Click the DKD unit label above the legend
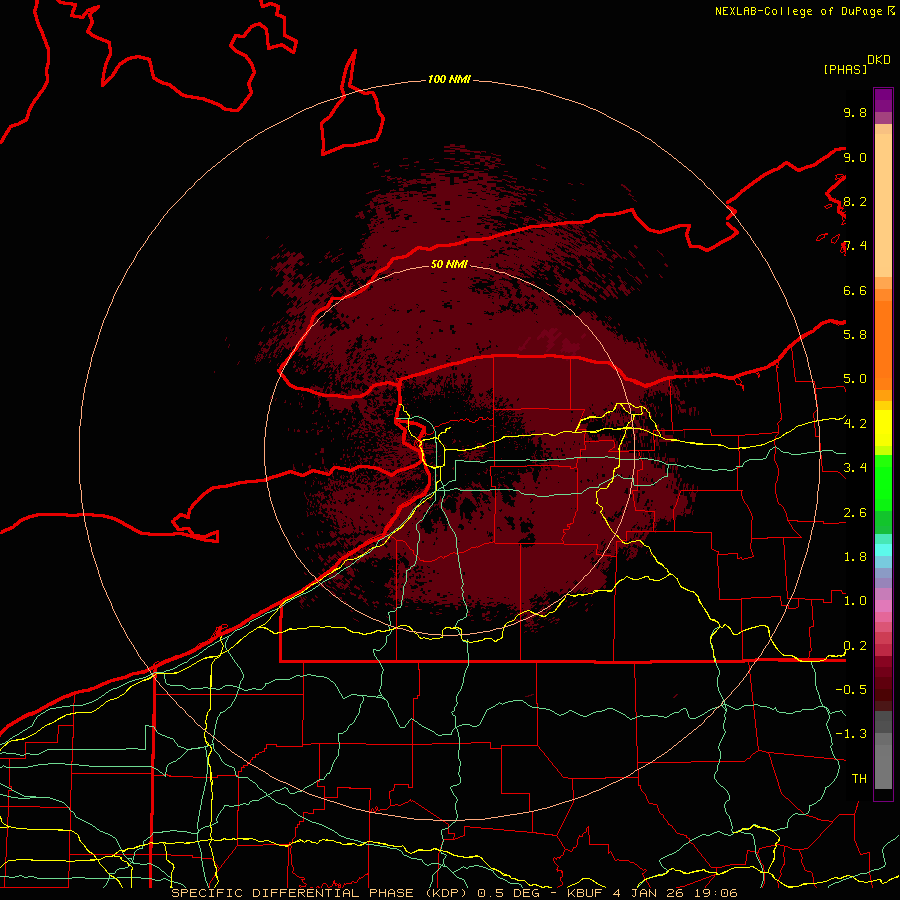Image resolution: width=900 pixels, height=900 pixels. click(x=879, y=60)
